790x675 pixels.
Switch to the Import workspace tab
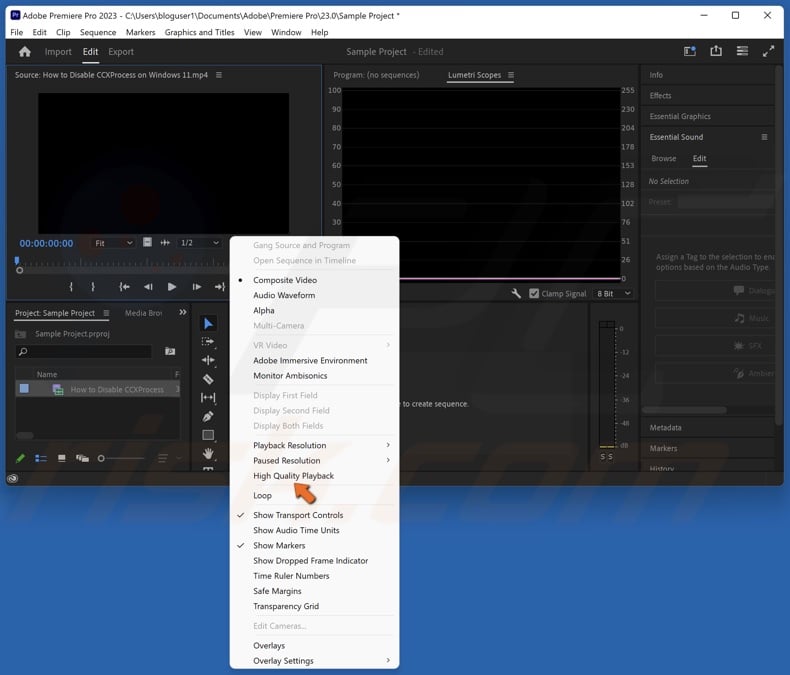[x=58, y=51]
